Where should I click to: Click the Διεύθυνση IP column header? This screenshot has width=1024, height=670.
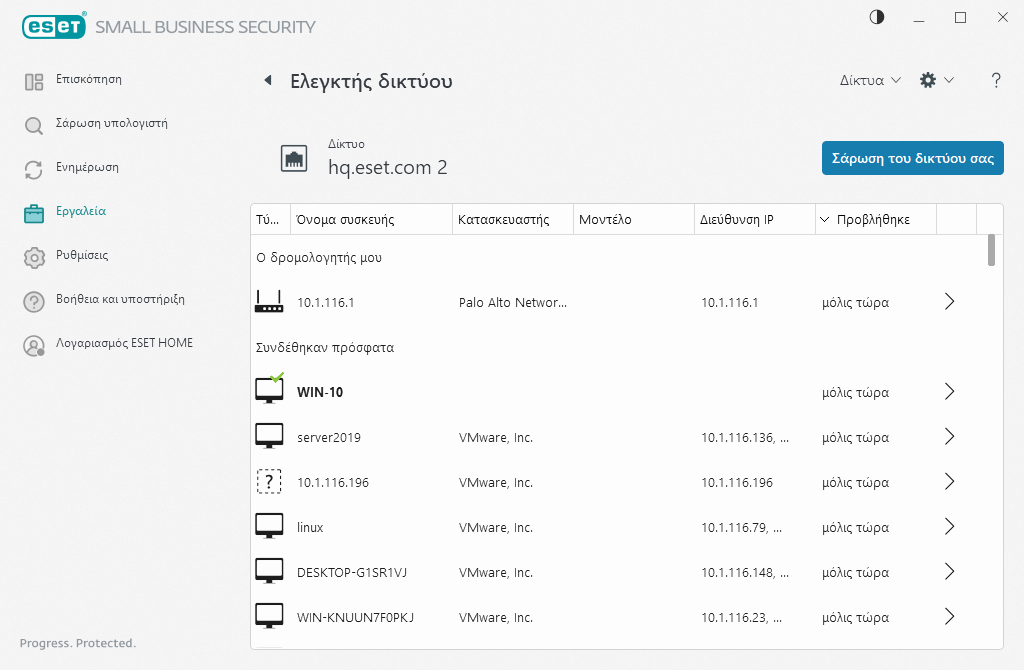(x=755, y=219)
